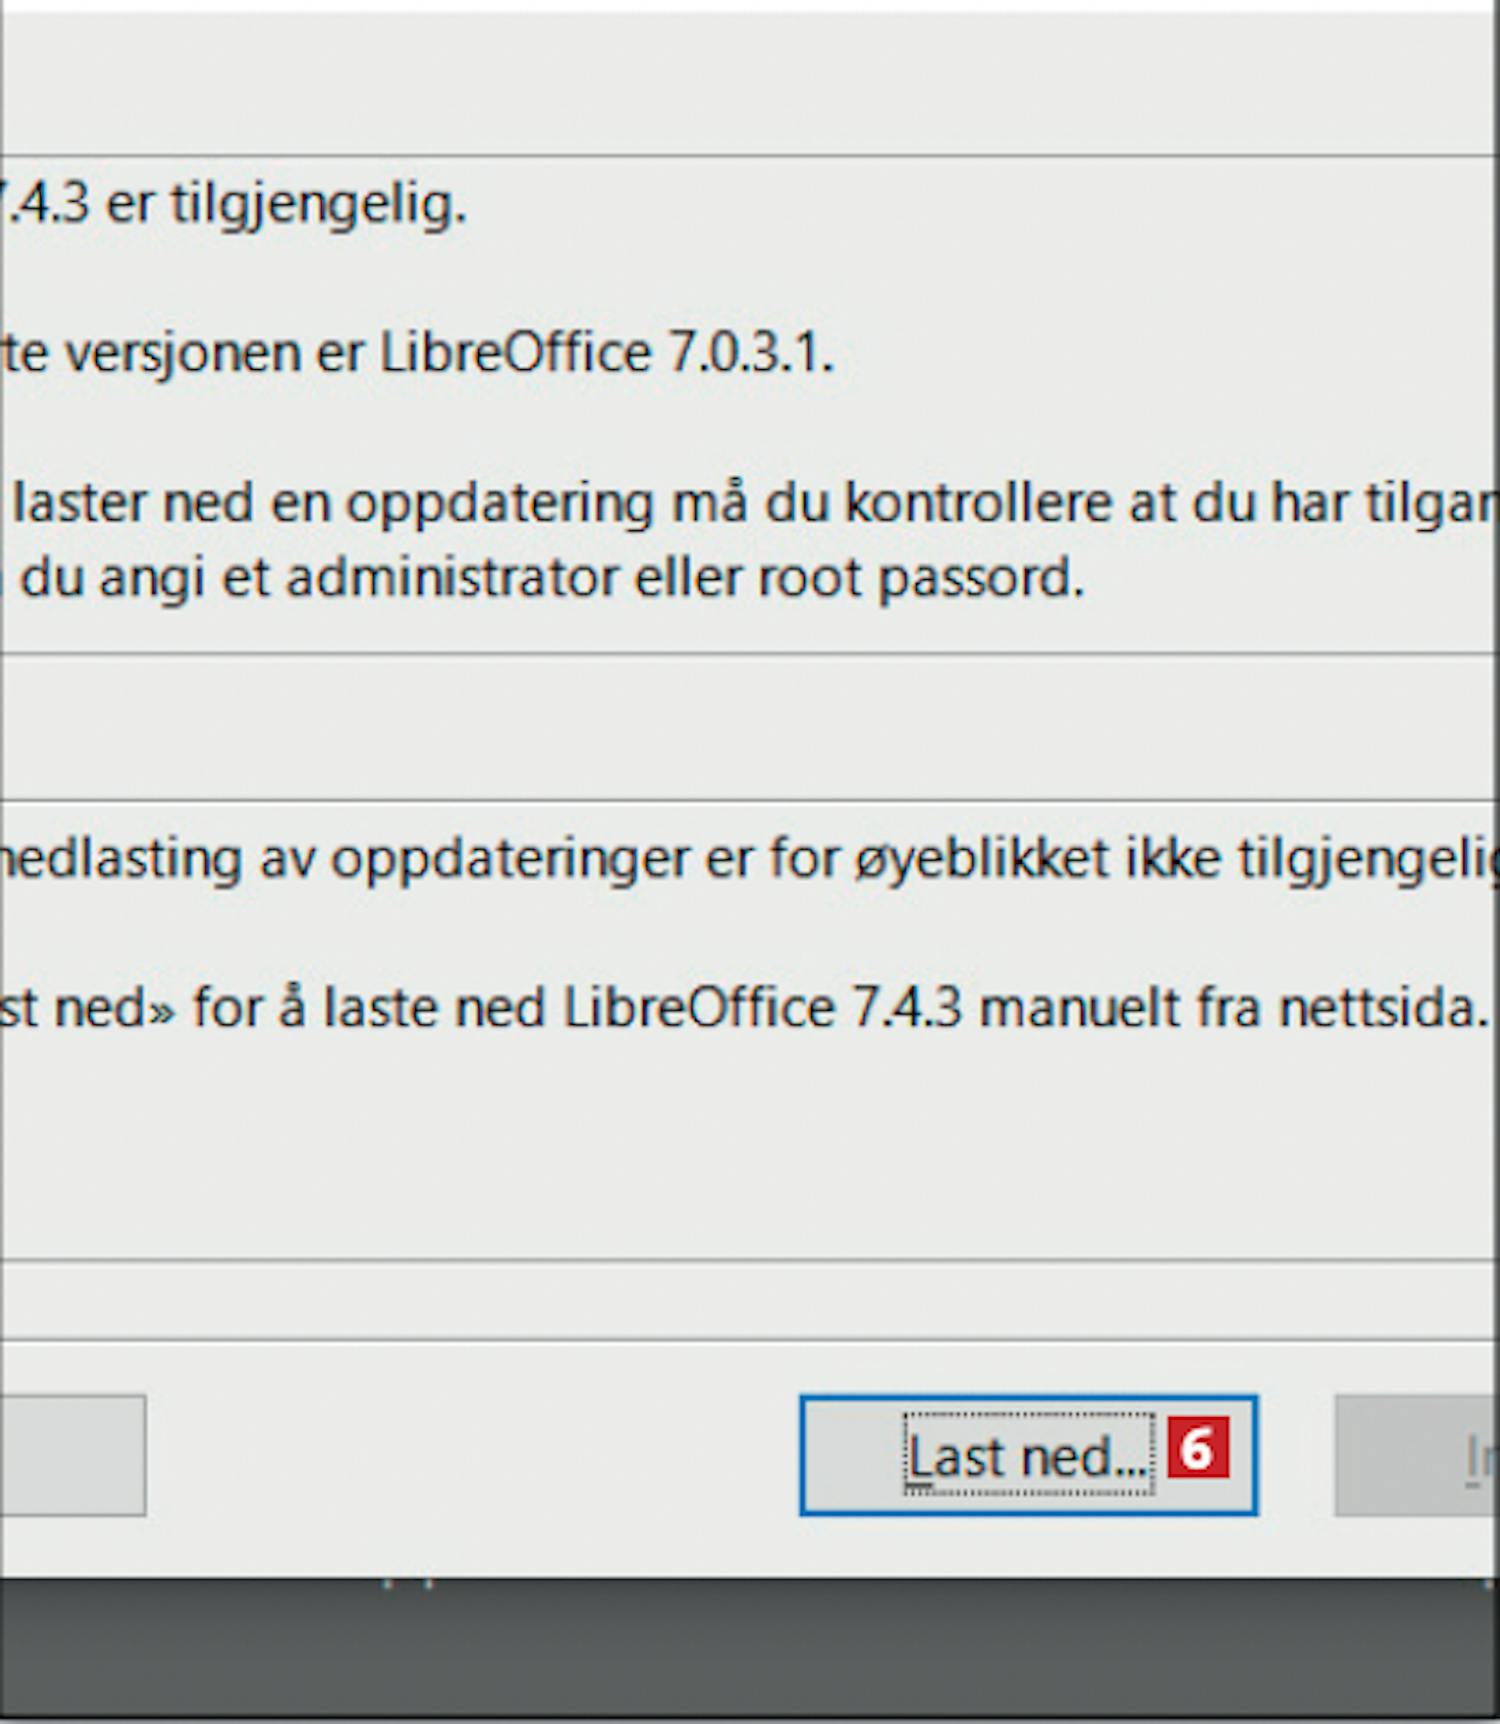
Task: Click the "Last ned..." download button
Action: point(1028,1455)
